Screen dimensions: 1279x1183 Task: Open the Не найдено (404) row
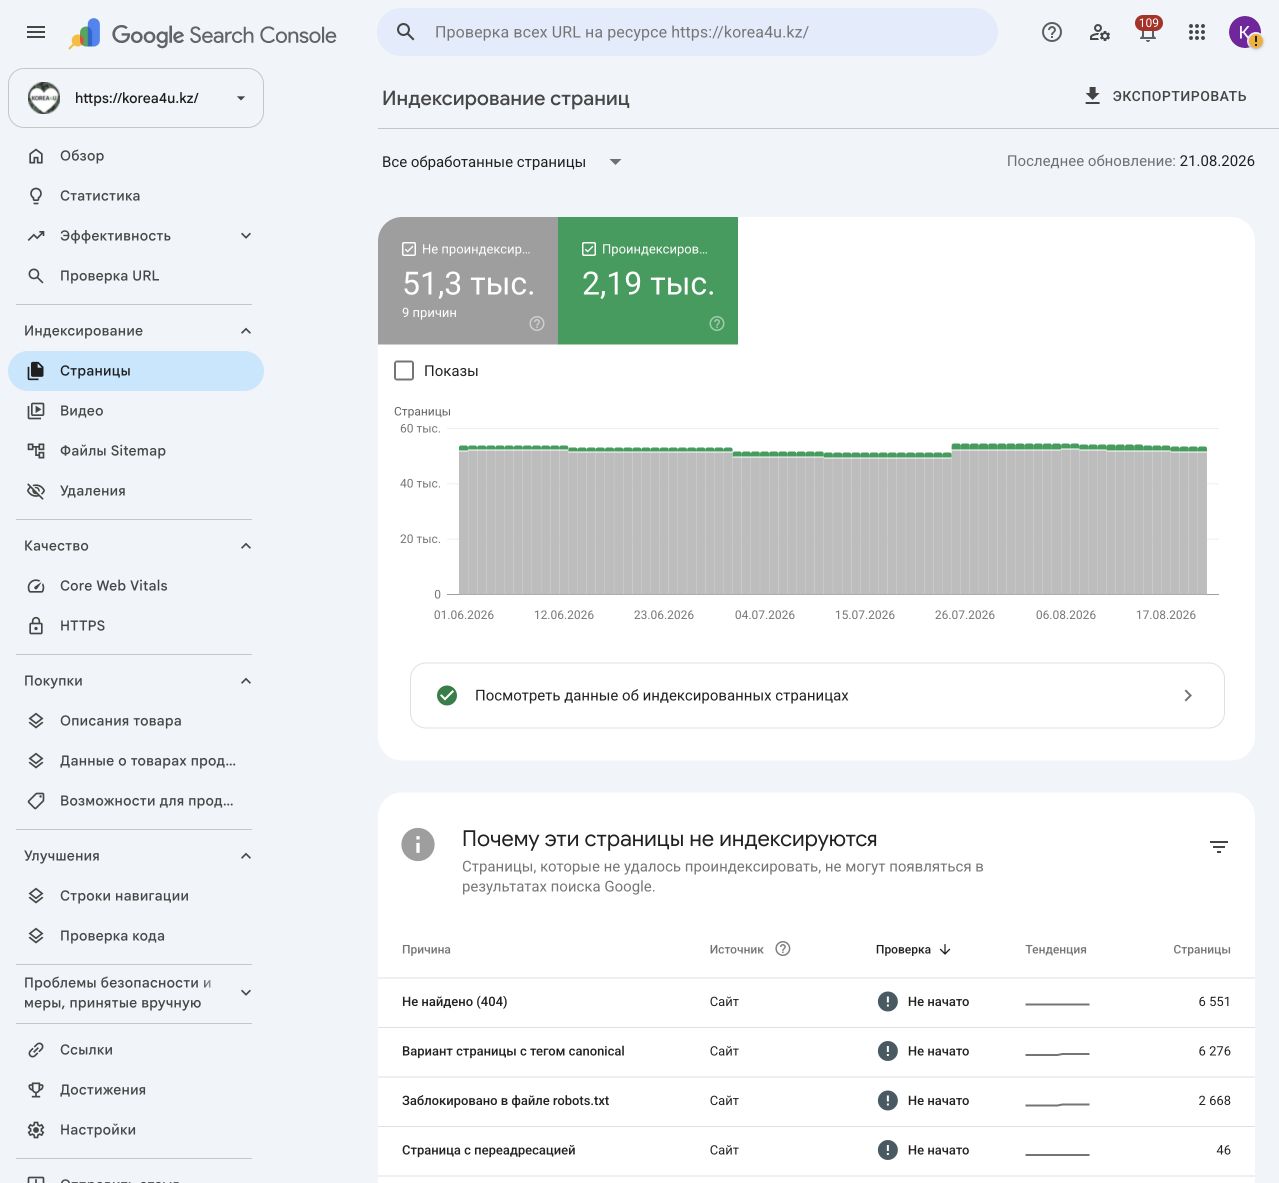point(816,1002)
